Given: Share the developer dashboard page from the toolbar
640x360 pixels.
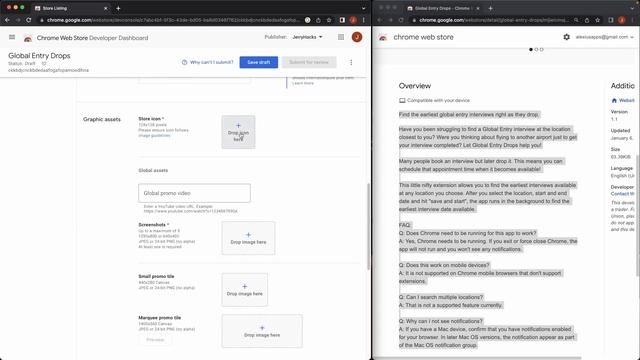Looking at the screenshot, I should (318, 20).
